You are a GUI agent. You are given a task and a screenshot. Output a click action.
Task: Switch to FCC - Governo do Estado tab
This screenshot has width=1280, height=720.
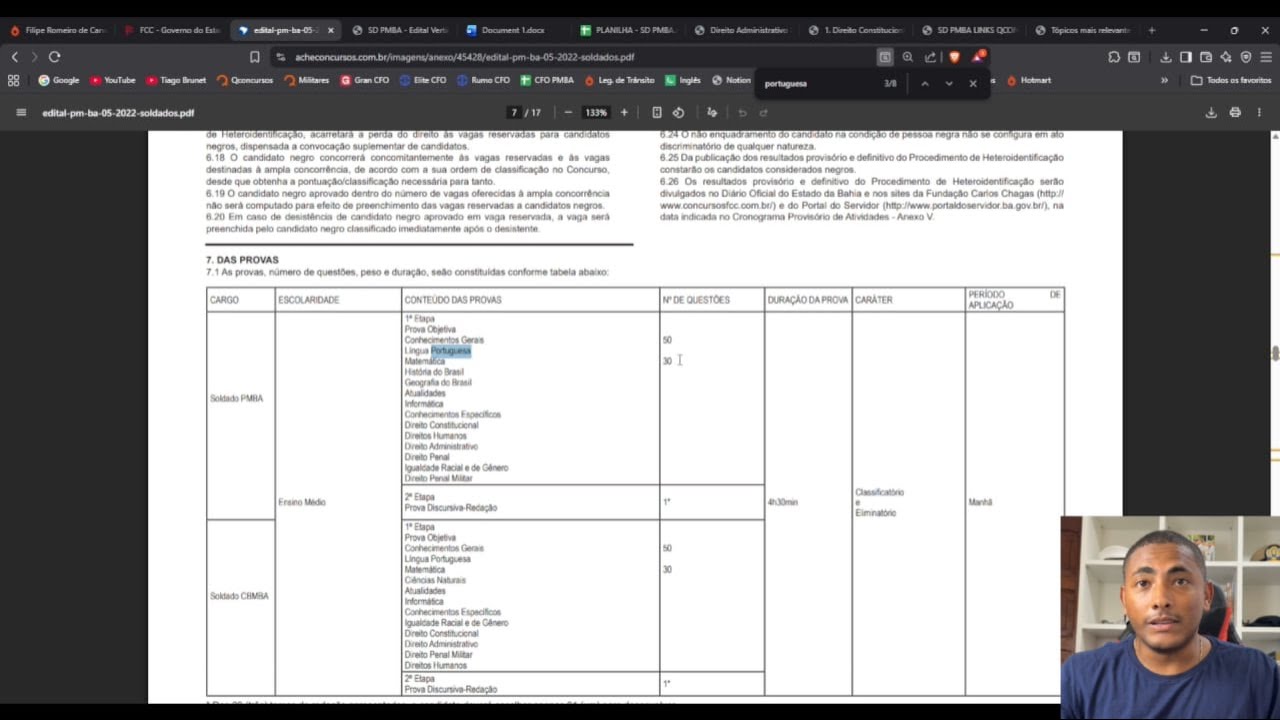[172, 30]
